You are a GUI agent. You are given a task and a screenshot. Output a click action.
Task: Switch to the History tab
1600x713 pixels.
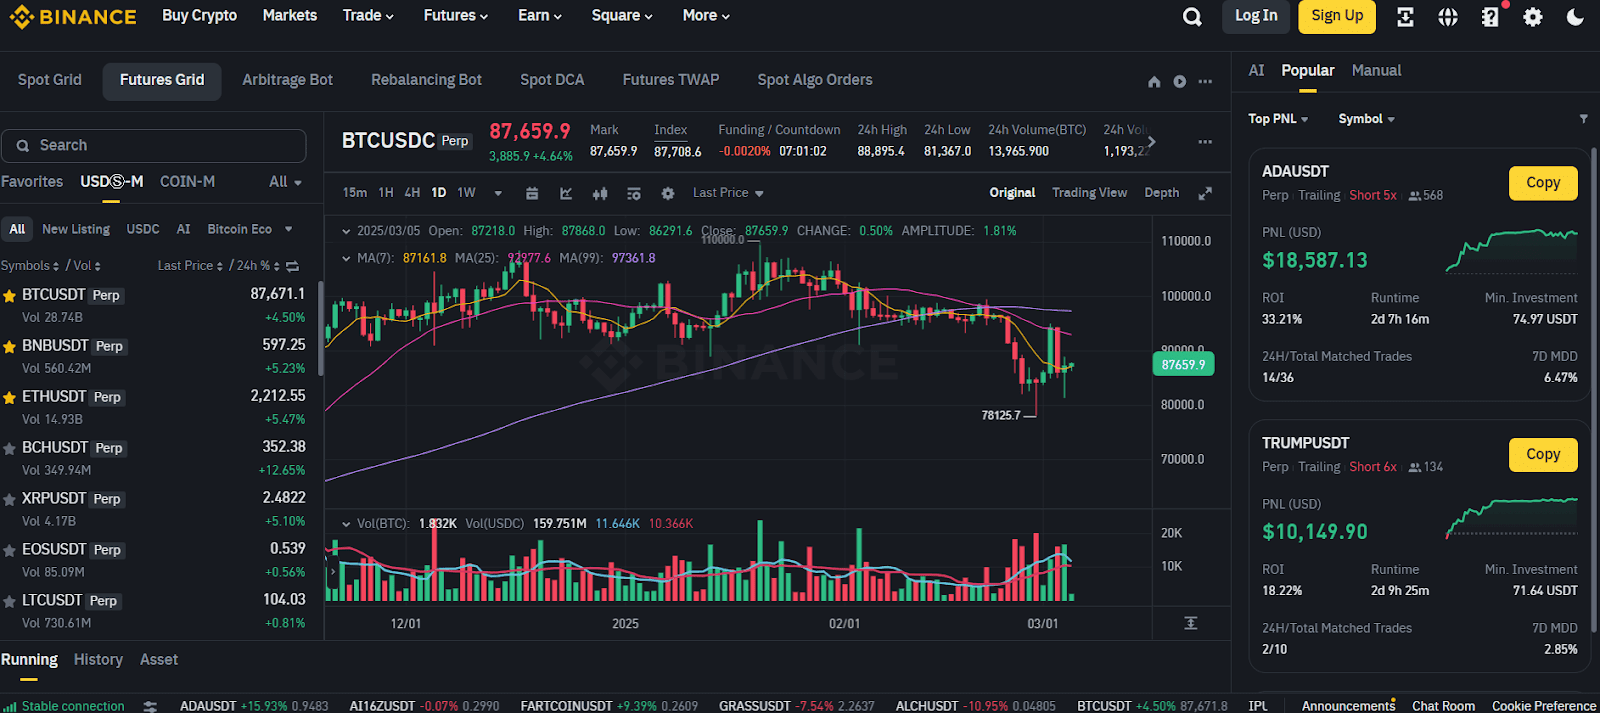(x=98, y=660)
